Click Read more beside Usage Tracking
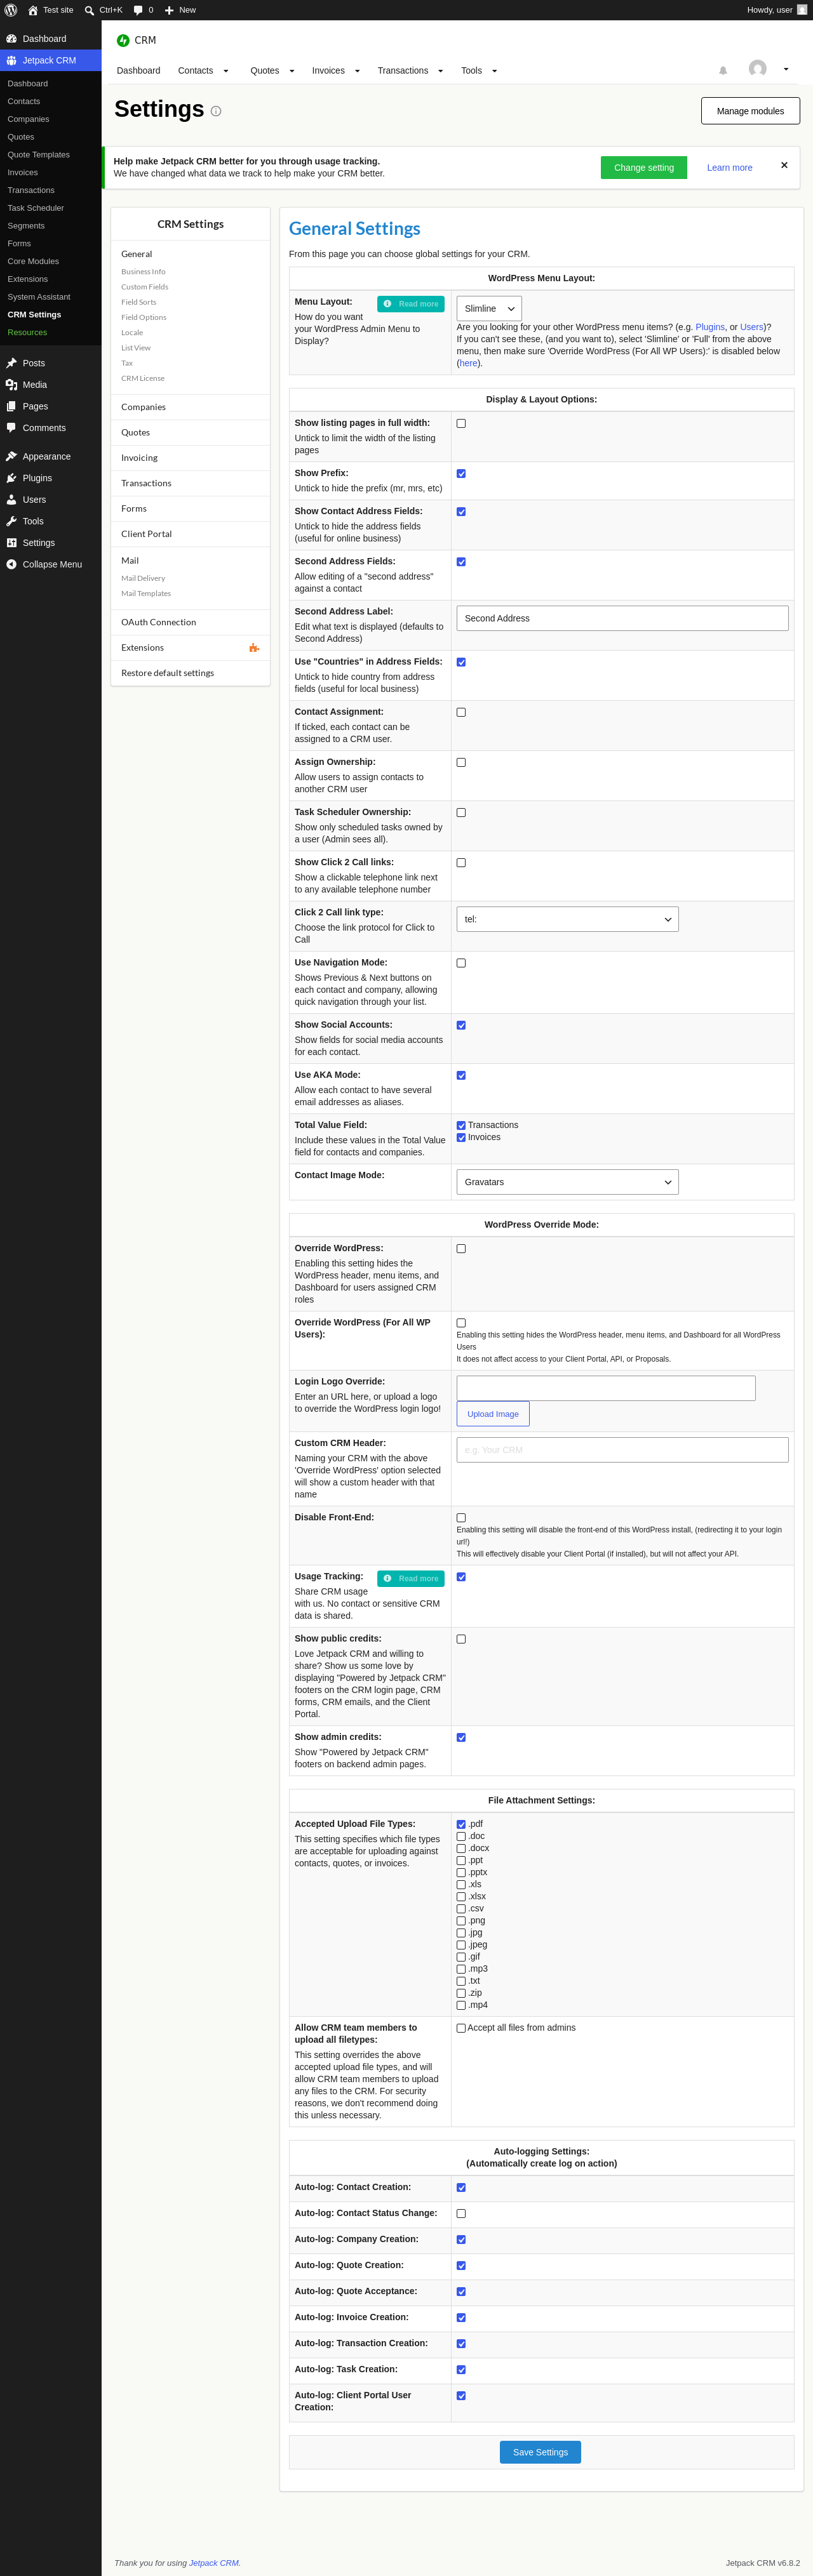Viewport: 813px width, 2576px height. (411, 1578)
